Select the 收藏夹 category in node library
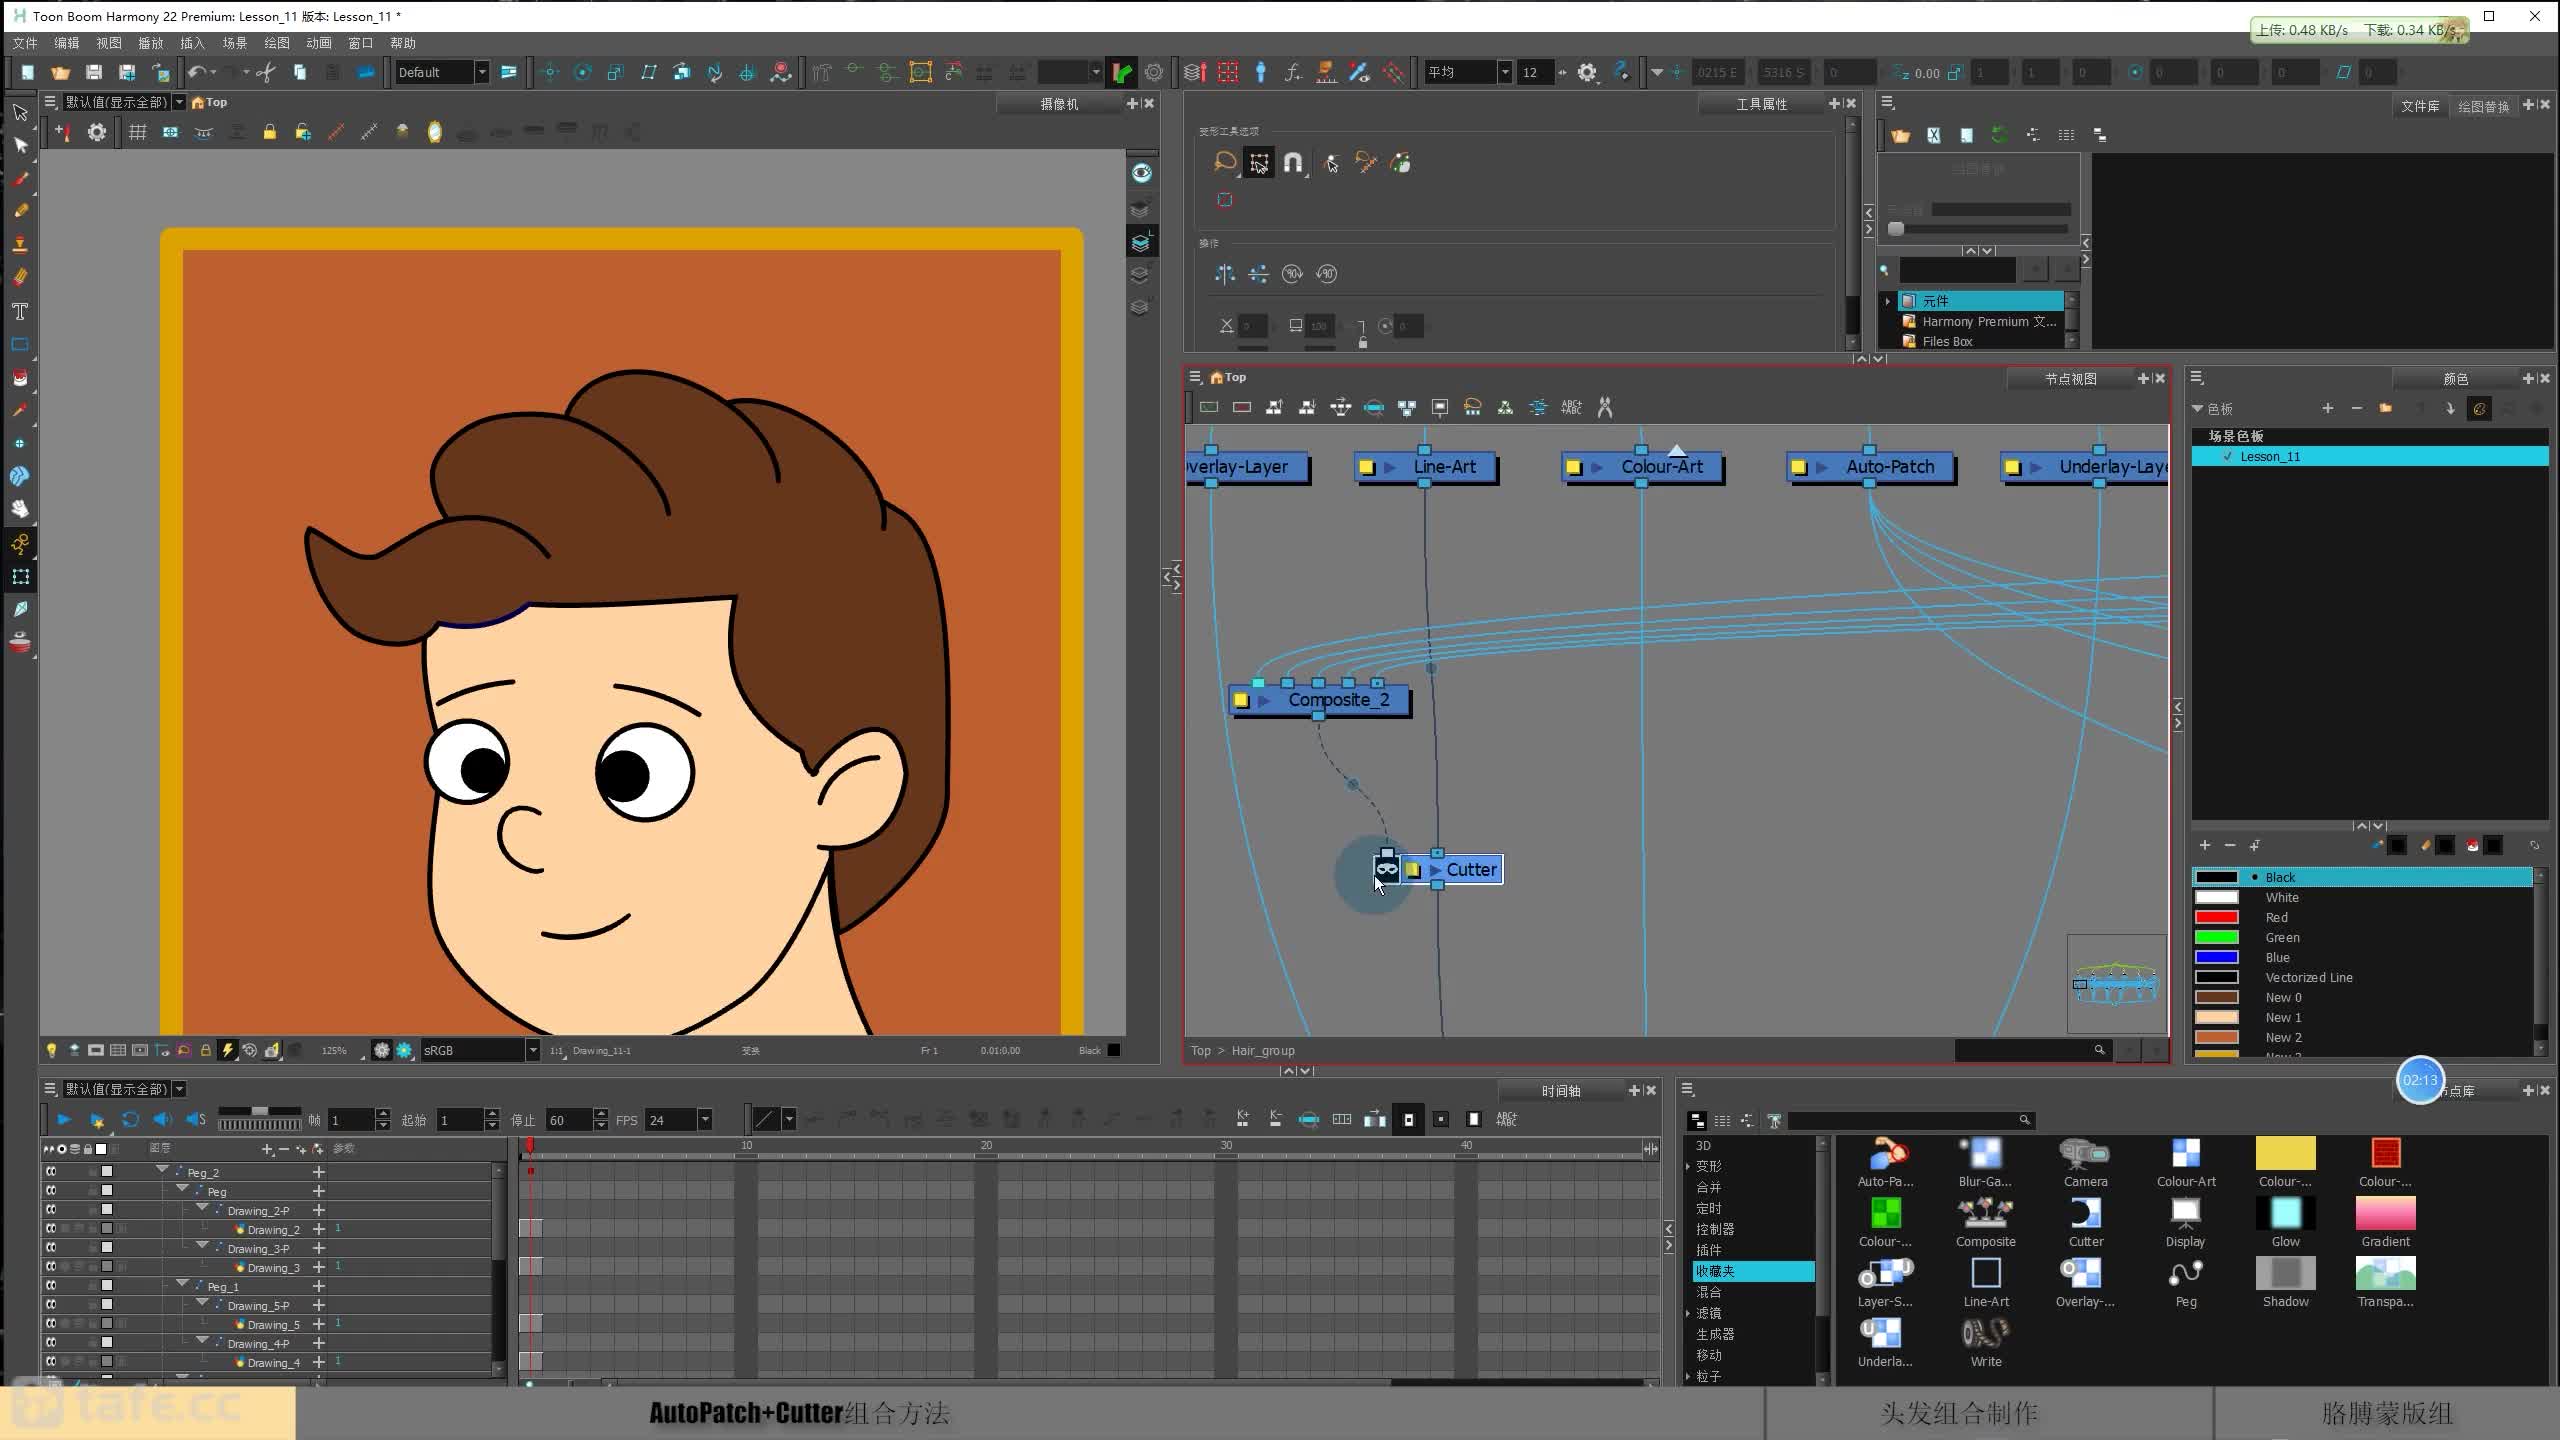 (1753, 1271)
